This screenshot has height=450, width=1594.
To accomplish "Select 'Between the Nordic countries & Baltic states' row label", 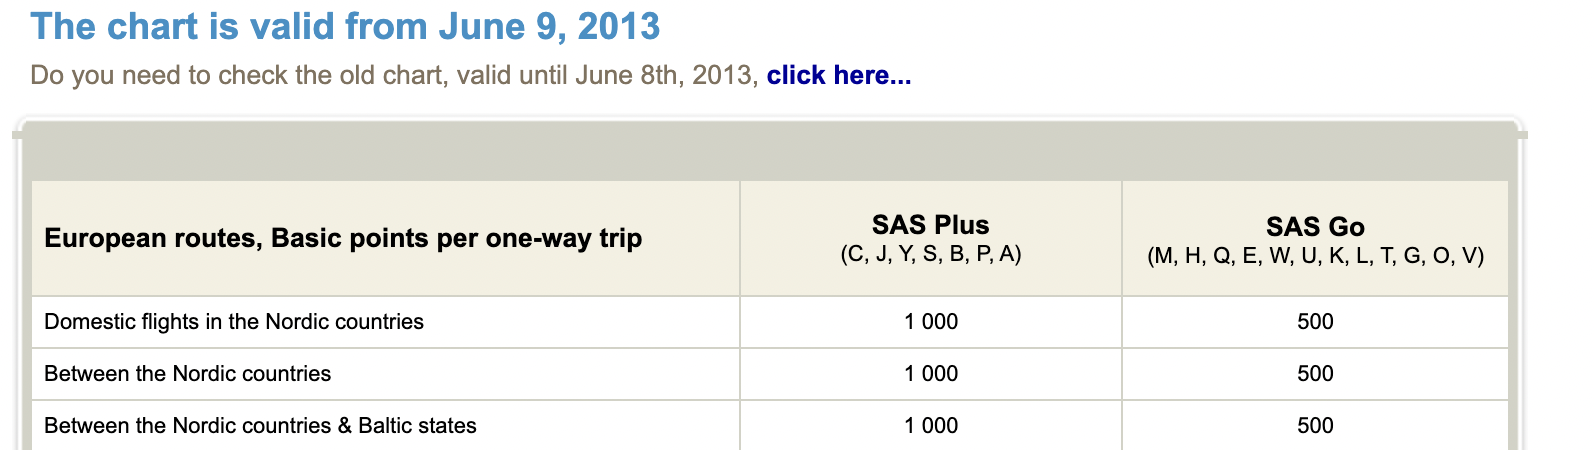I will click(x=260, y=426).
